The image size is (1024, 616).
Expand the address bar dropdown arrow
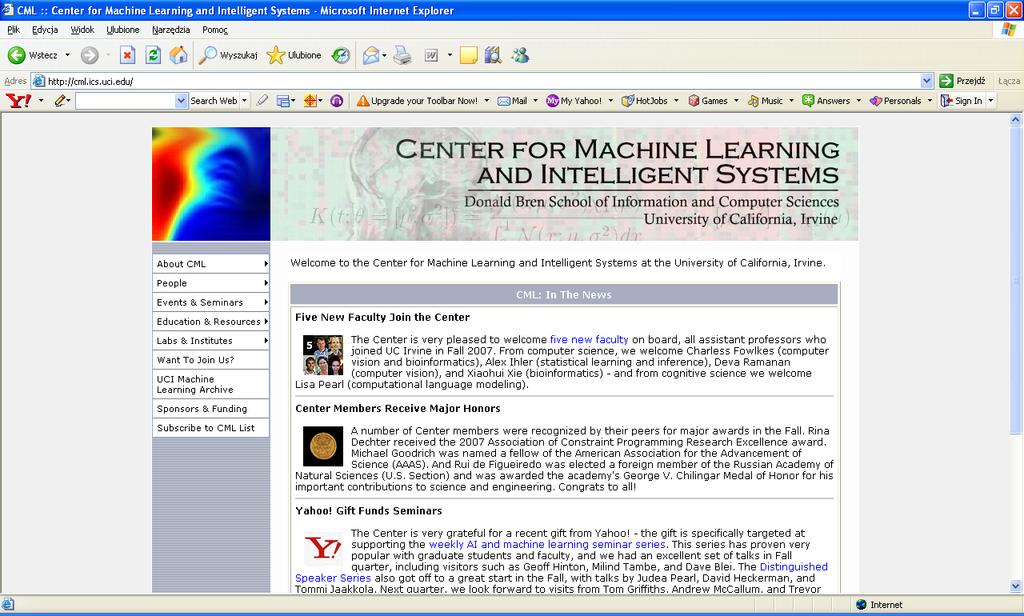927,81
